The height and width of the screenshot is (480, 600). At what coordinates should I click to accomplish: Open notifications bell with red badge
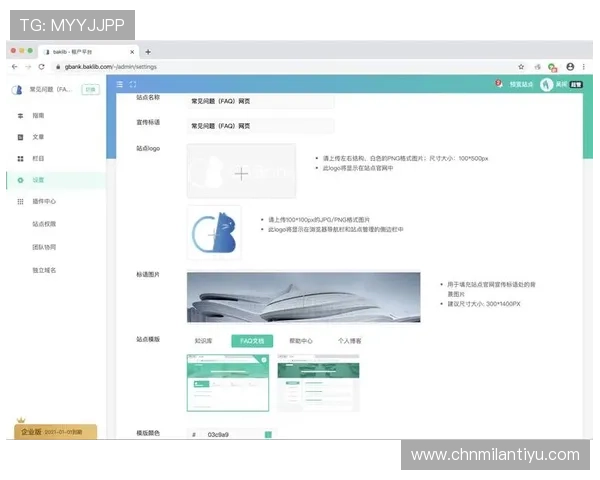[499, 83]
